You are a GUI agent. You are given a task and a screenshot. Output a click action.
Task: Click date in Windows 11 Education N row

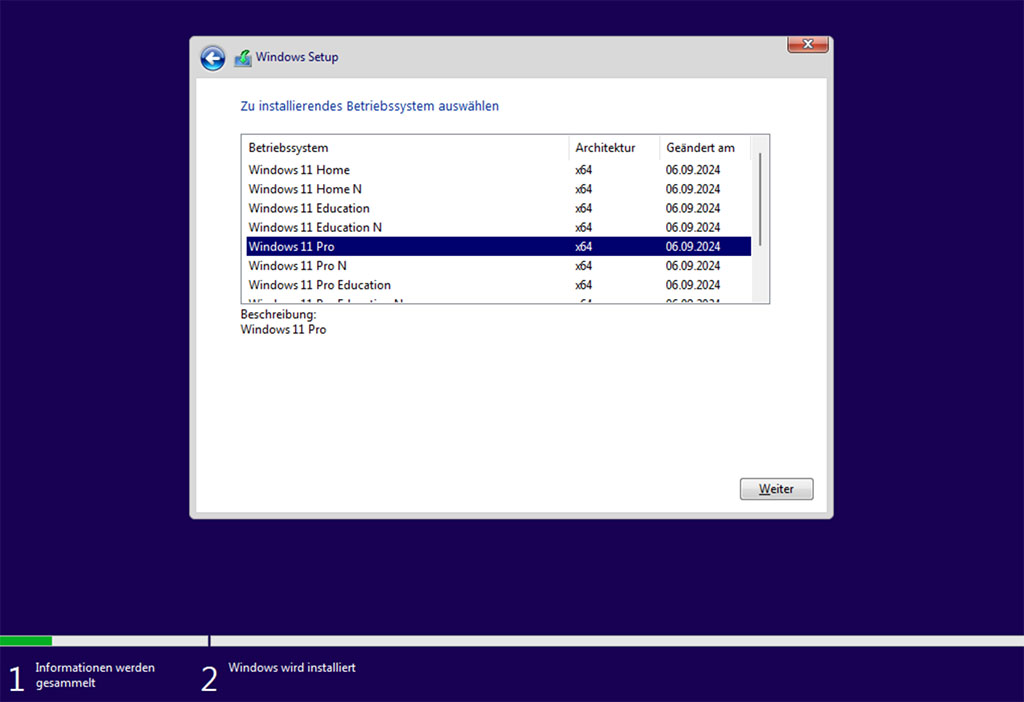pos(693,227)
